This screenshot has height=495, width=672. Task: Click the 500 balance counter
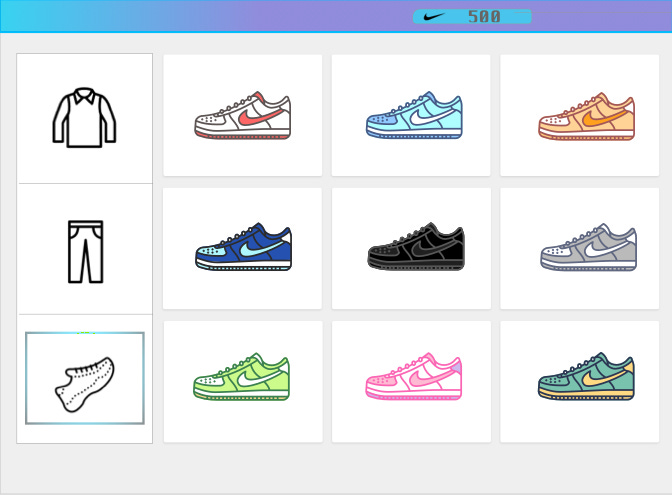click(x=484, y=17)
